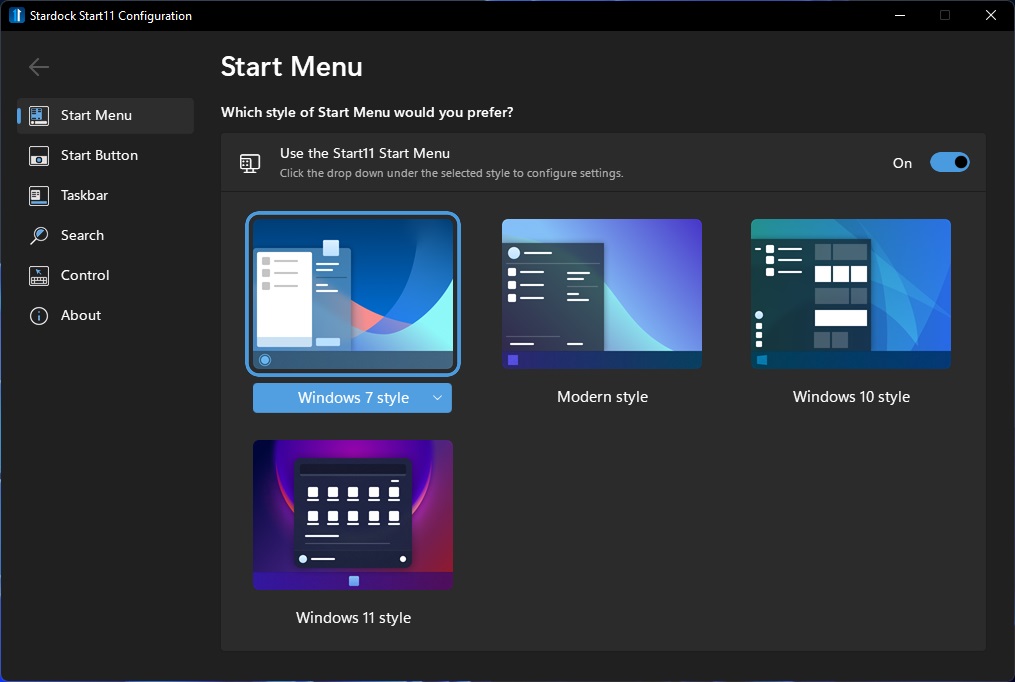Click the Modern style label

pyautogui.click(x=603, y=397)
